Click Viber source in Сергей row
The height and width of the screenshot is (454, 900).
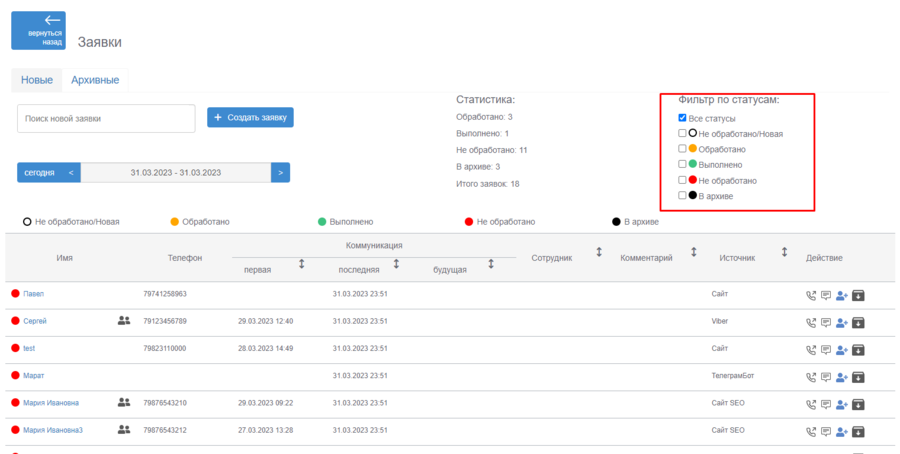(x=719, y=321)
